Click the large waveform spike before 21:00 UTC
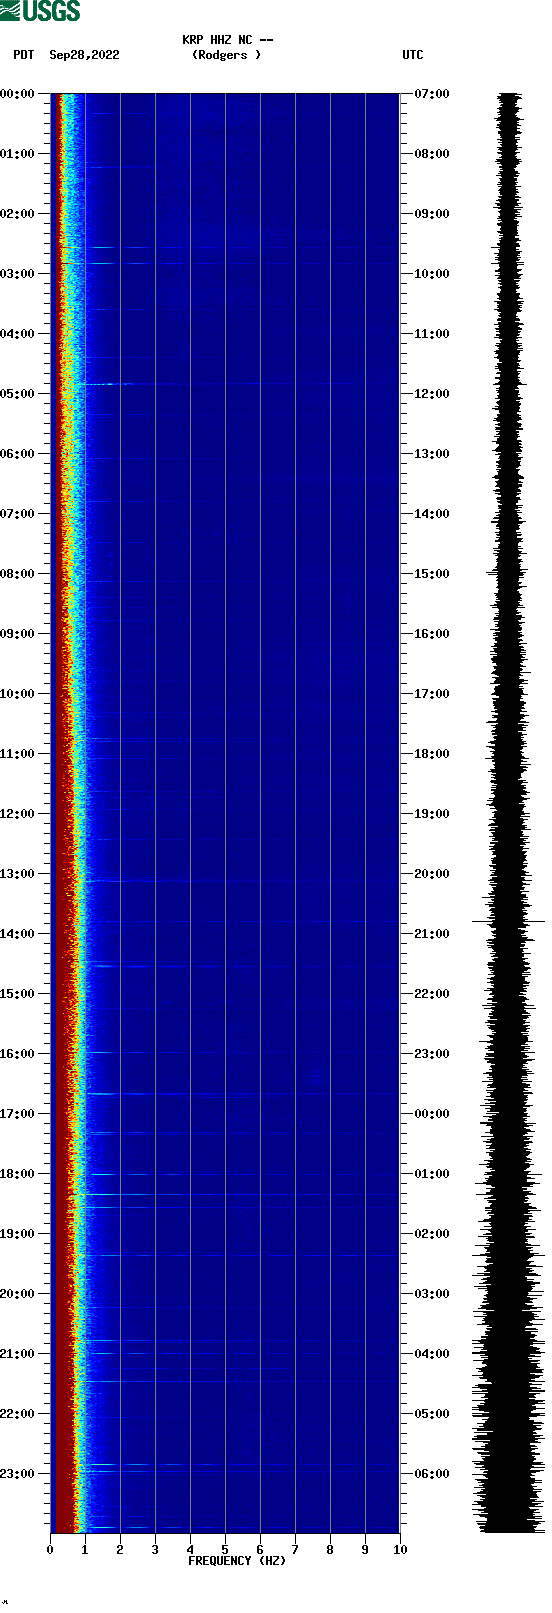 pyautogui.click(x=508, y=921)
